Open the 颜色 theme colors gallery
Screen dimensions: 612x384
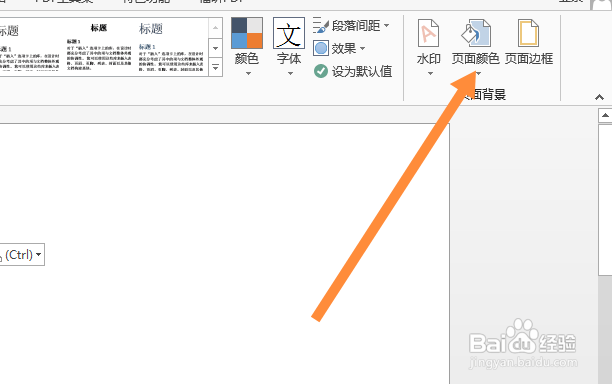coord(247,47)
